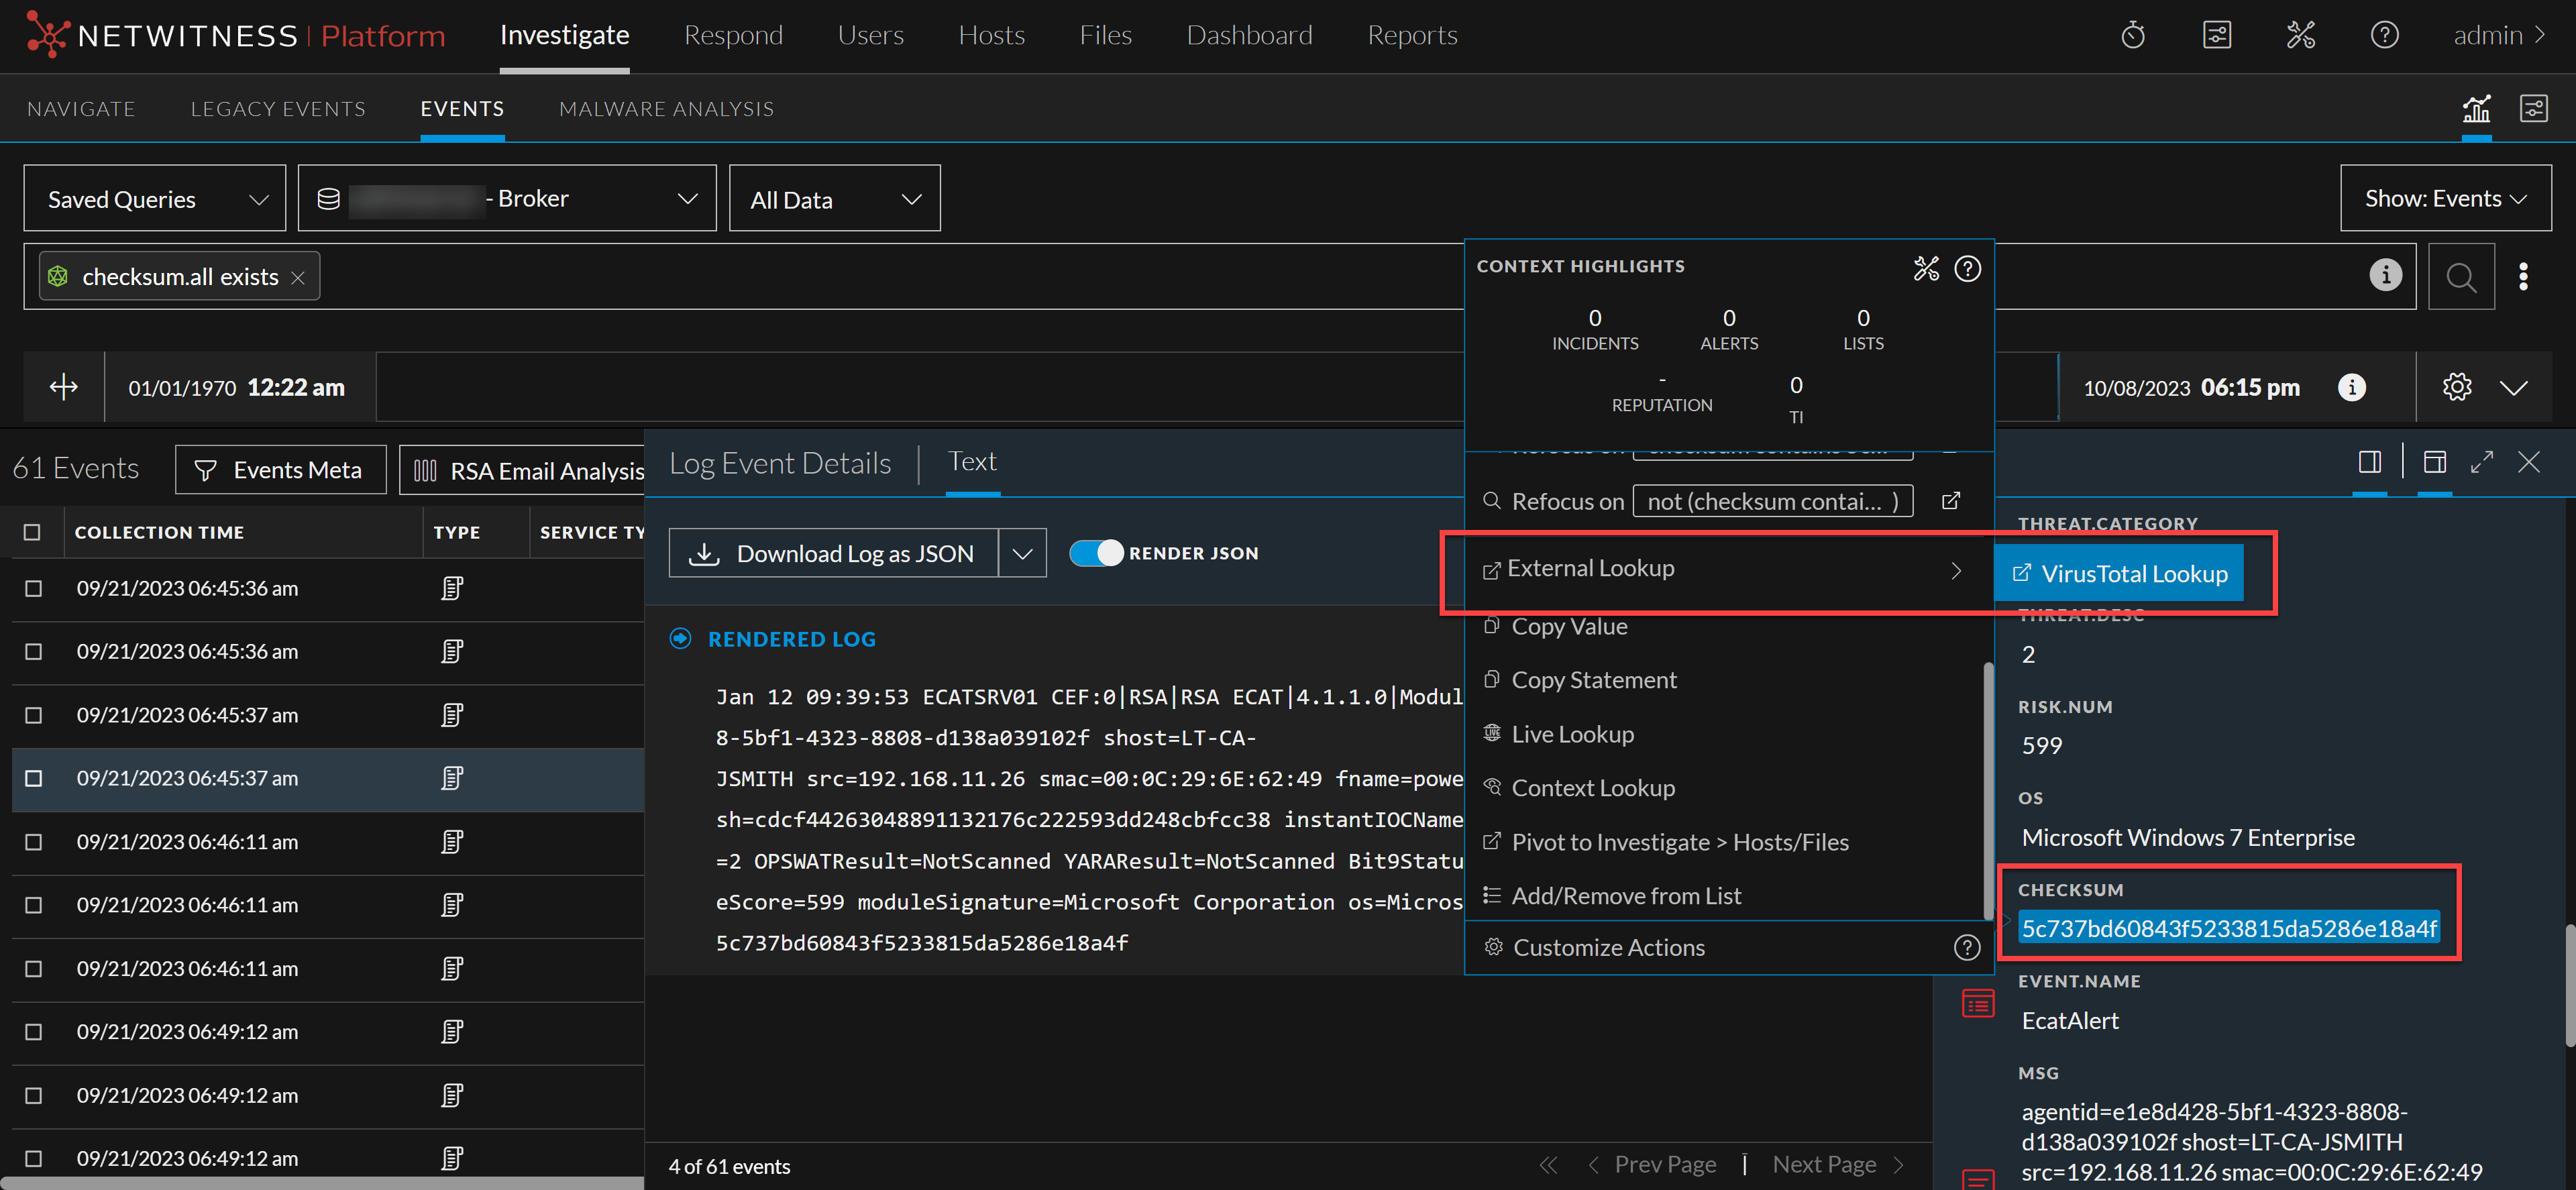Expand the All Data time range dropdown
This screenshot has height=1190, width=2576.
point(834,199)
